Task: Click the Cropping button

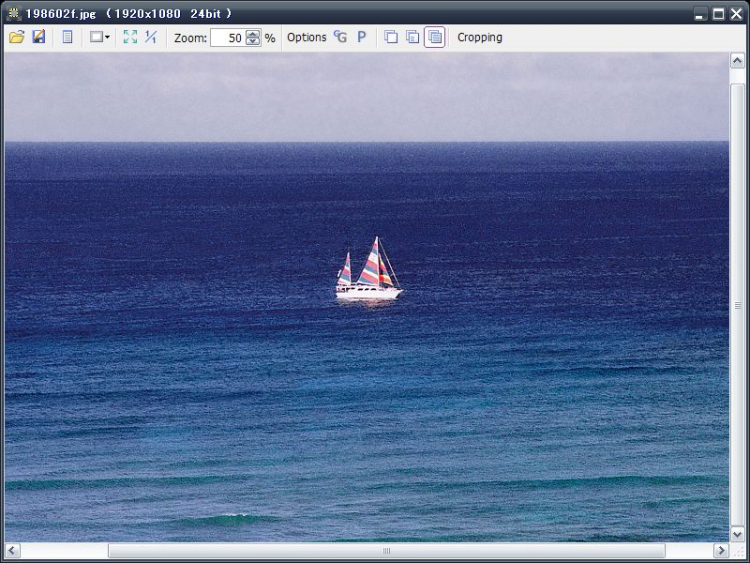Action: pos(480,37)
